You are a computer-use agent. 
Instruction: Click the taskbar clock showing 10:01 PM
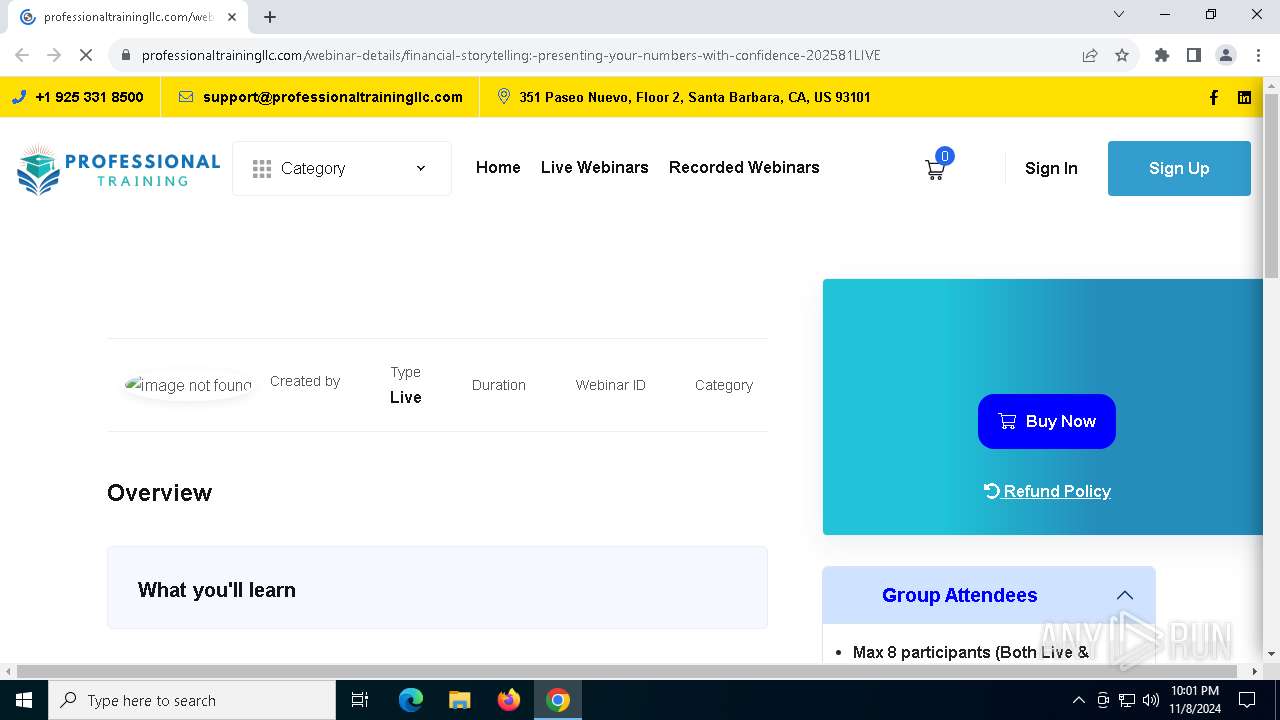pos(1195,700)
